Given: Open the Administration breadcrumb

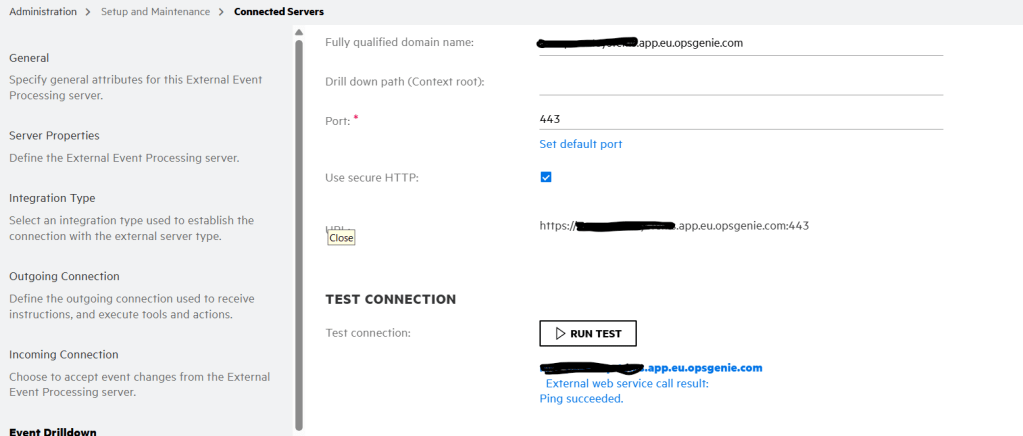Looking at the screenshot, I should click(43, 12).
